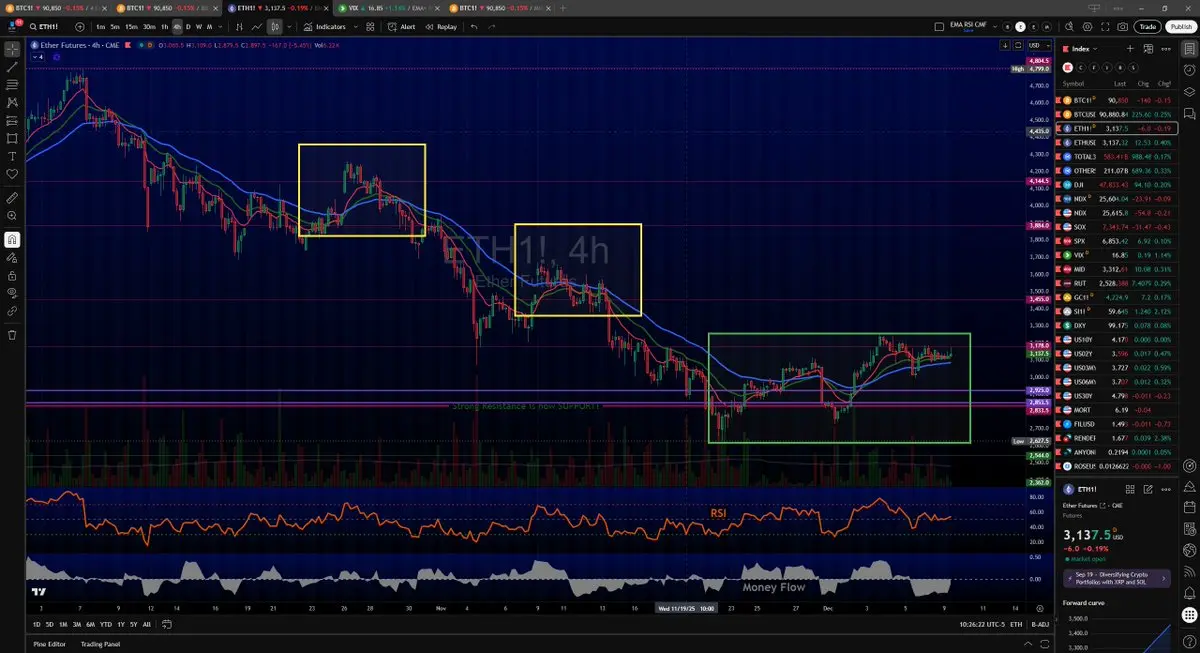Select TOTAL3 row in watchlist
Viewport: 1200px width, 653px height.
(x=1117, y=157)
